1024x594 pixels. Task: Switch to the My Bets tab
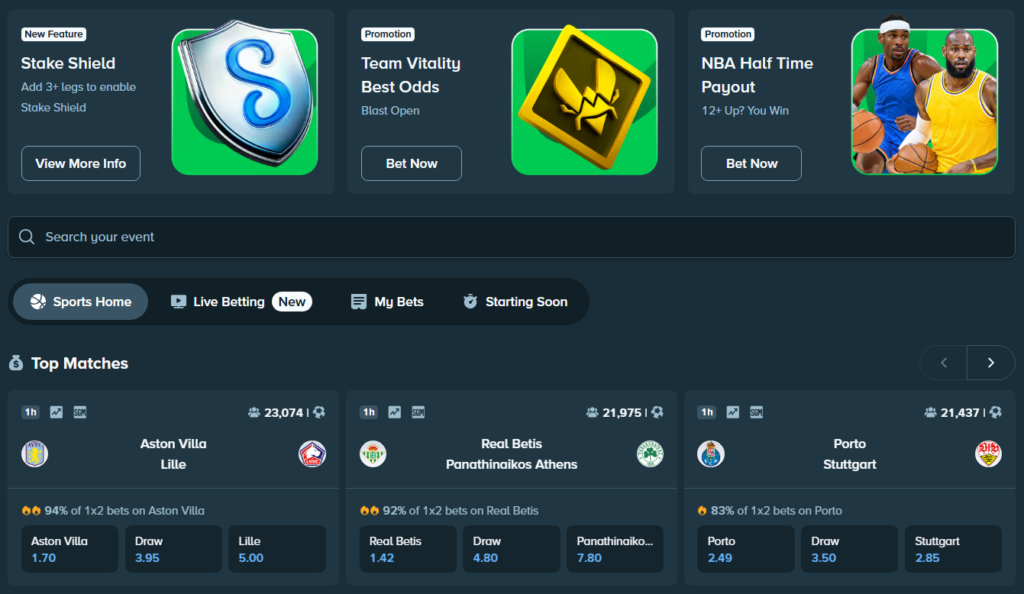click(387, 302)
